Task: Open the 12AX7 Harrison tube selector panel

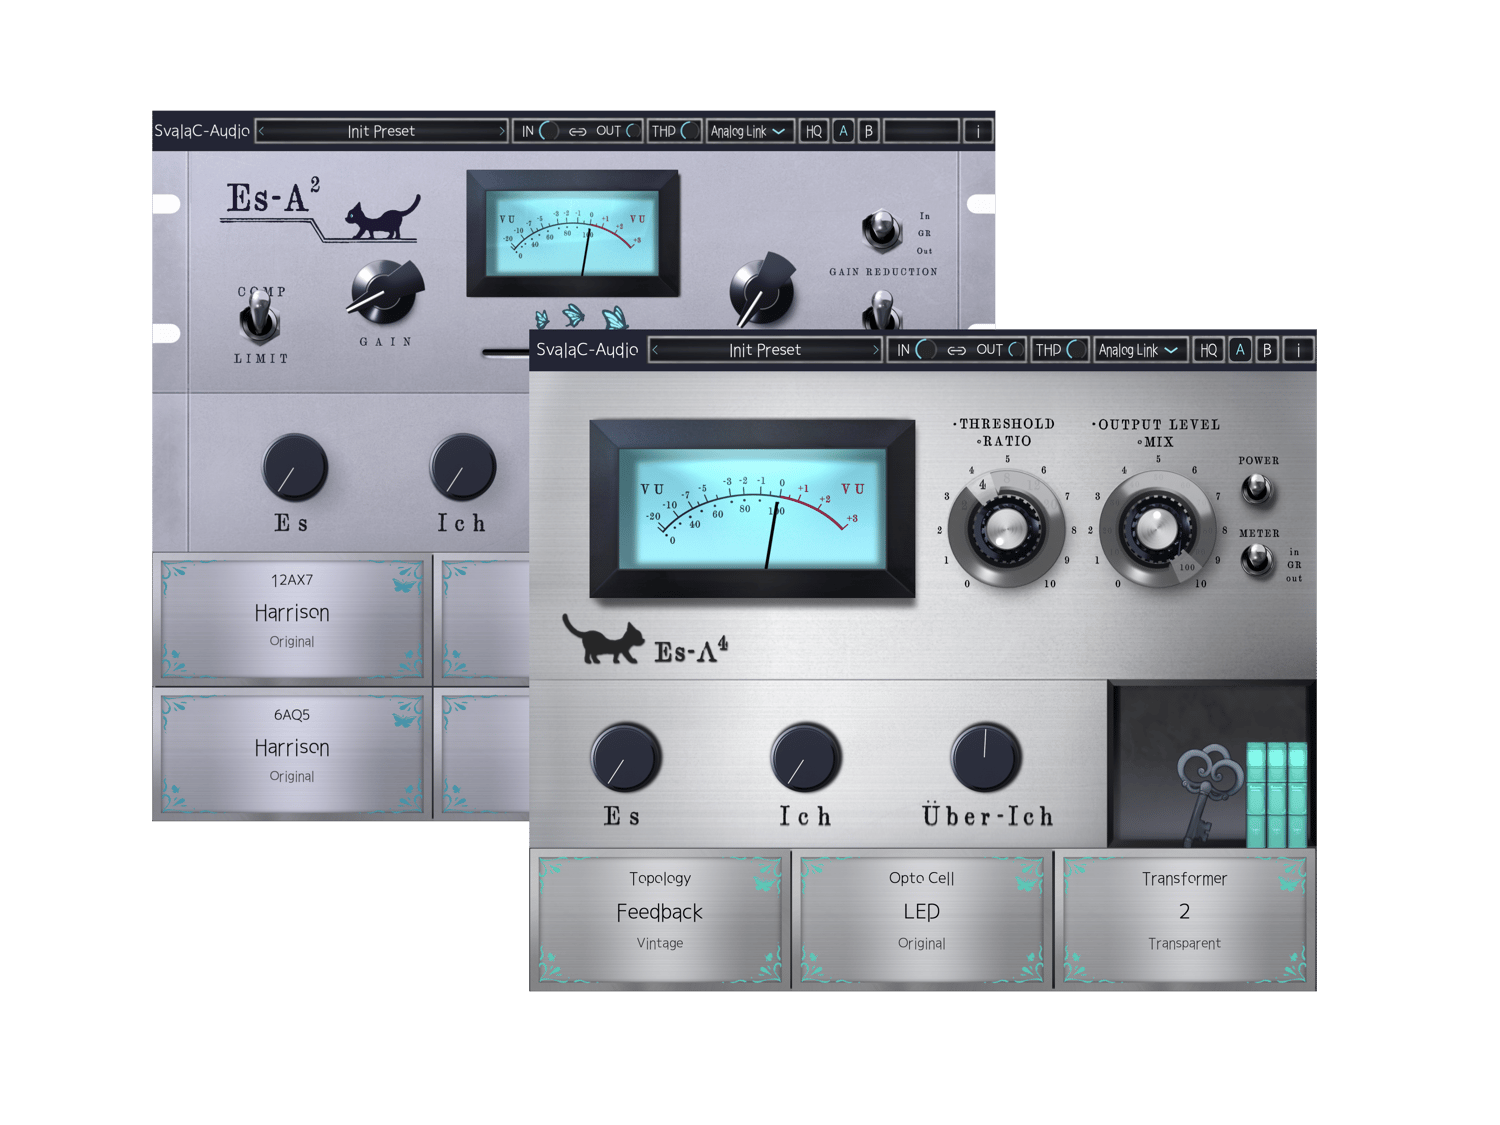Action: click(x=292, y=618)
